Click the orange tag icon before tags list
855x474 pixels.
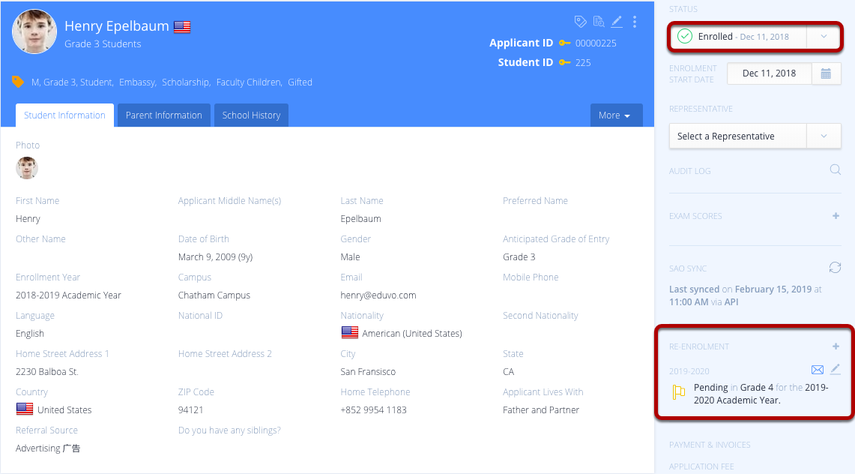click(x=18, y=82)
